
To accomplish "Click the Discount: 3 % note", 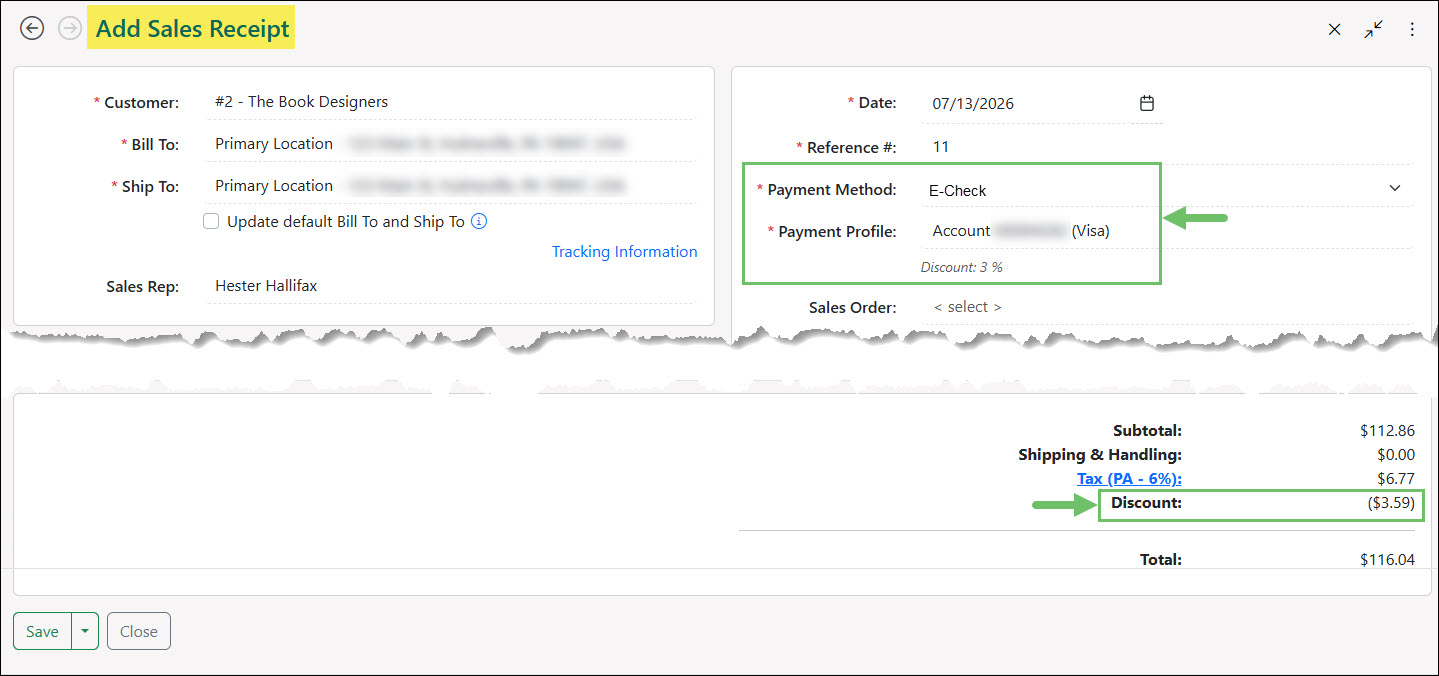I will click(x=961, y=267).
